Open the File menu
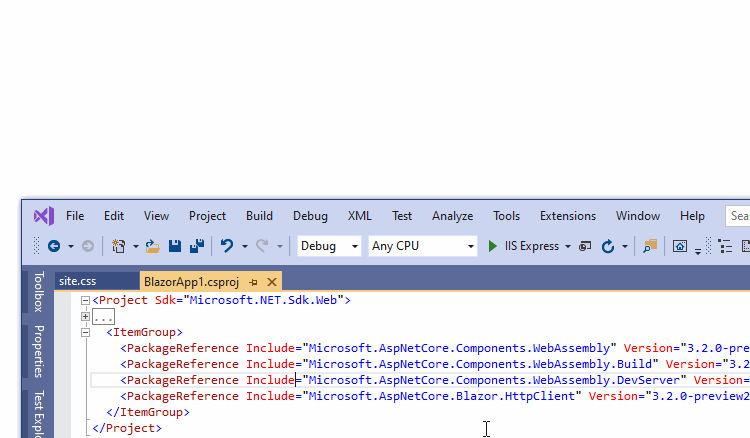Viewport: 750px width, 438px height. coord(75,216)
